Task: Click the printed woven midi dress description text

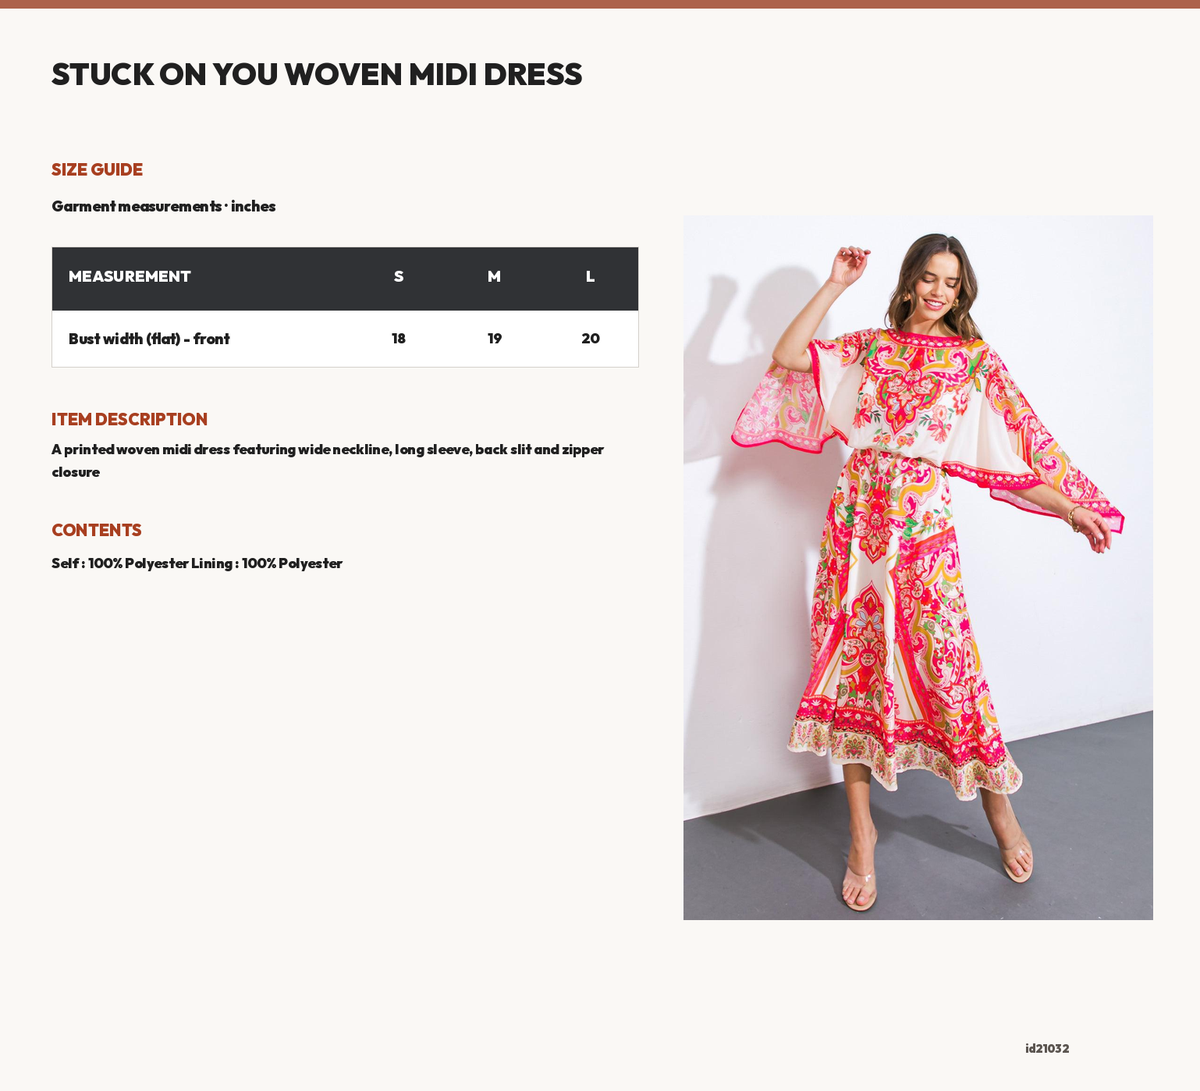Action: [x=328, y=461]
